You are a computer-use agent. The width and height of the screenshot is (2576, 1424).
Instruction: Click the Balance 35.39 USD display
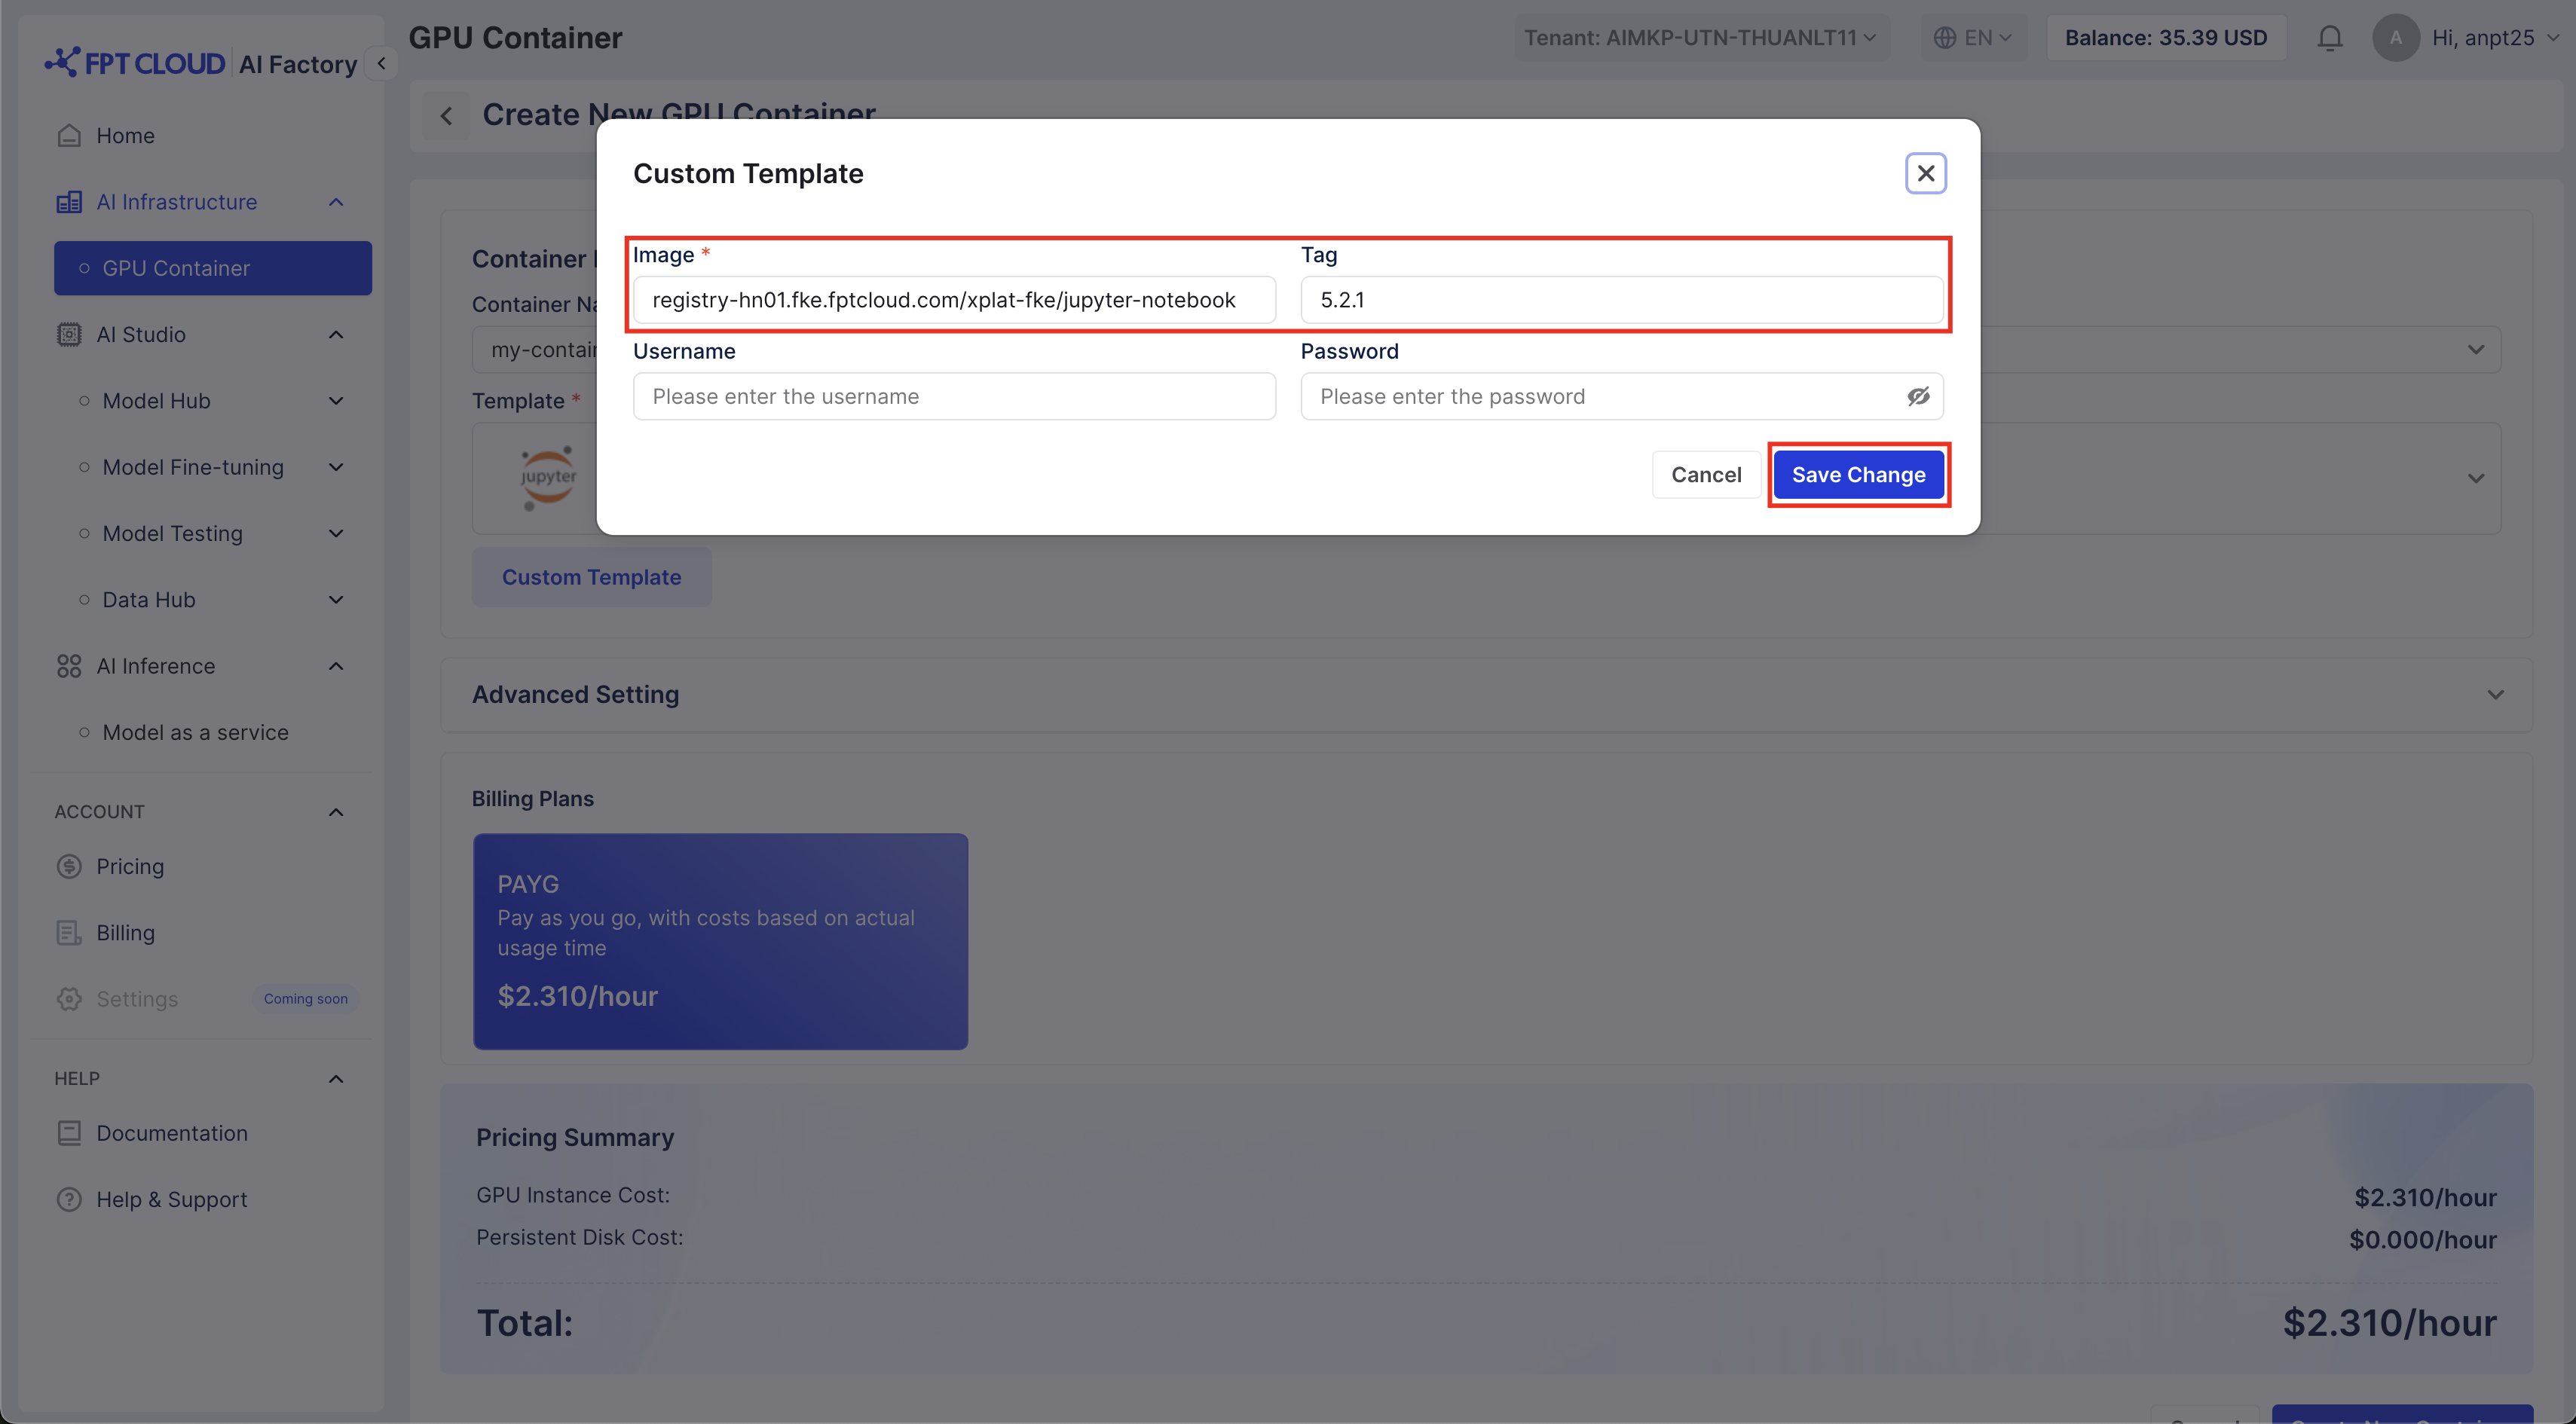[2165, 38]
